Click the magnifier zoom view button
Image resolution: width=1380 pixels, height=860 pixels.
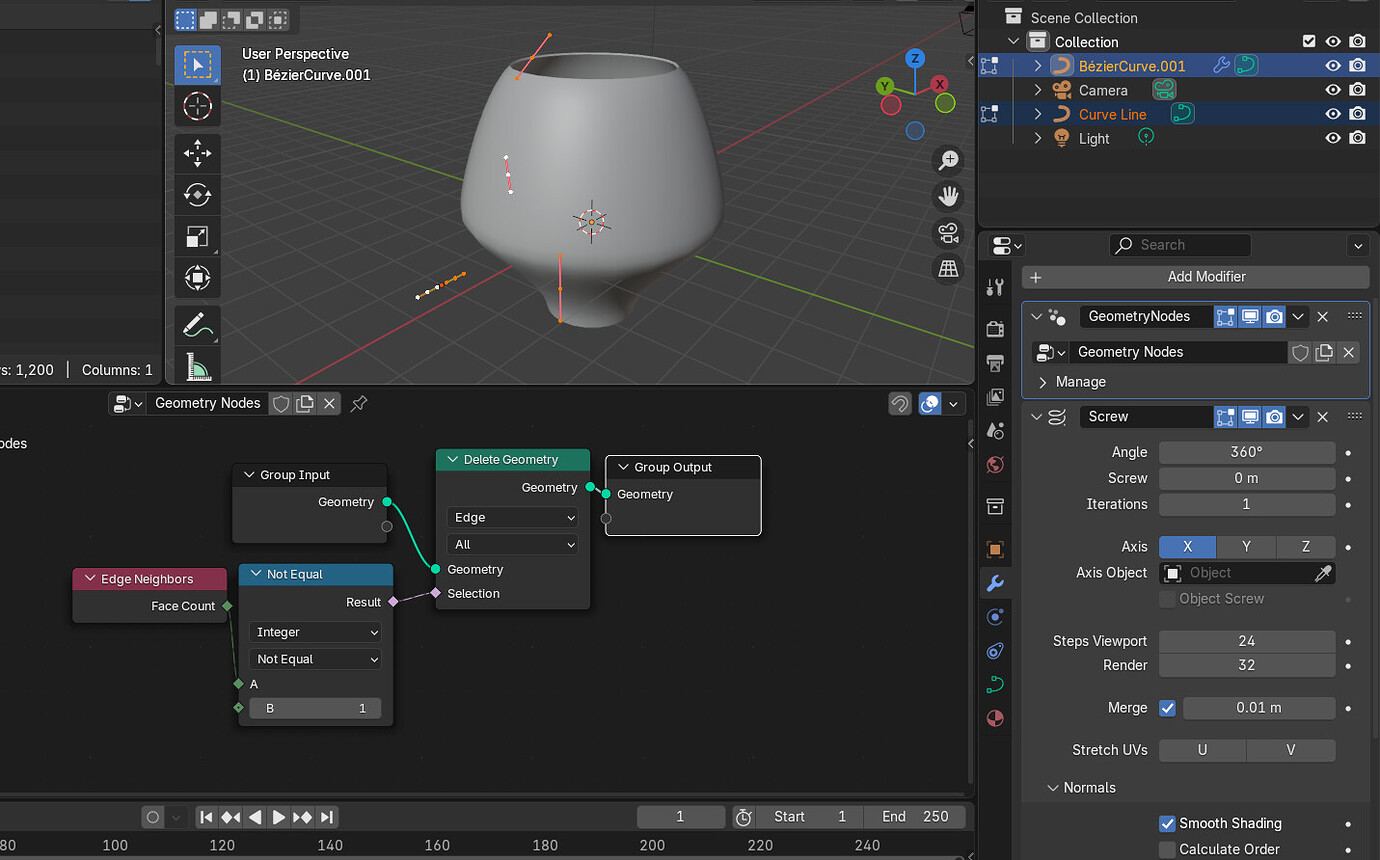point(948,160)
